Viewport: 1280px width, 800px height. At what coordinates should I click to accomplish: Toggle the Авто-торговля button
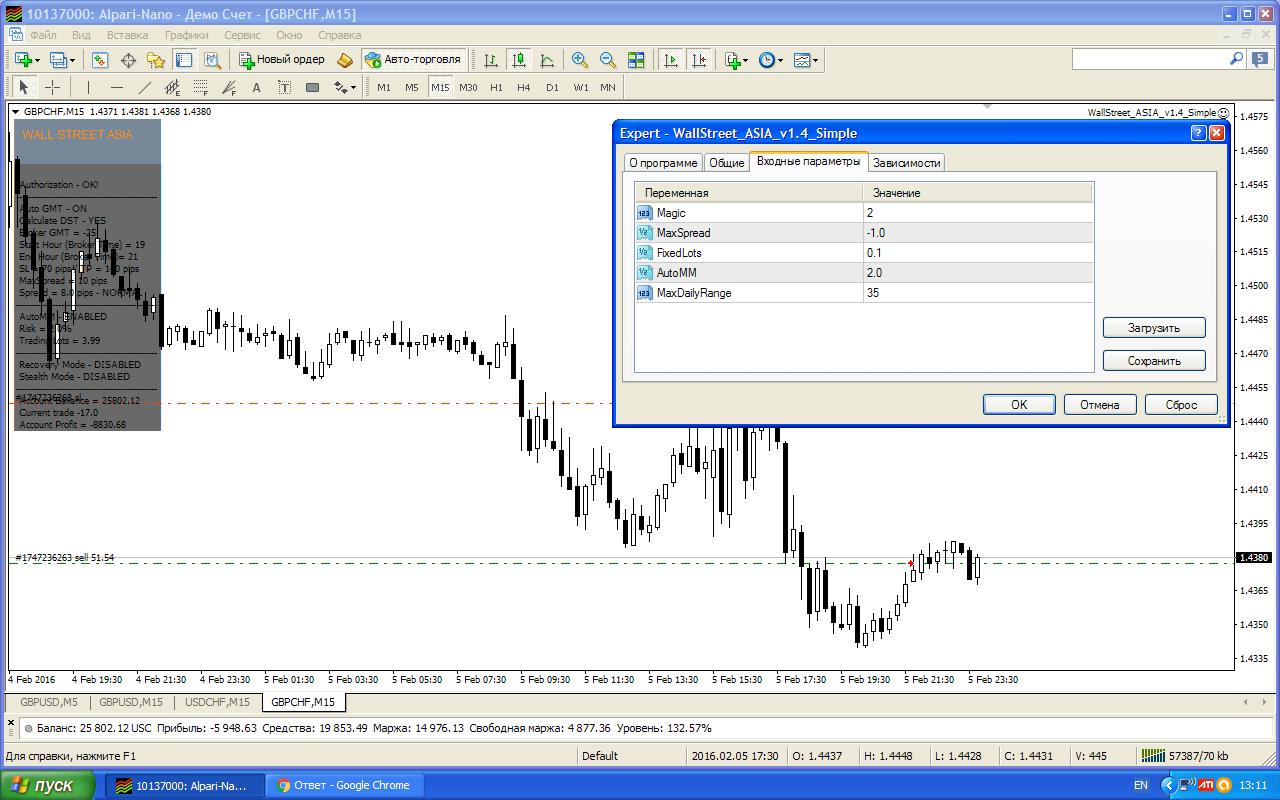coord(413,60)
